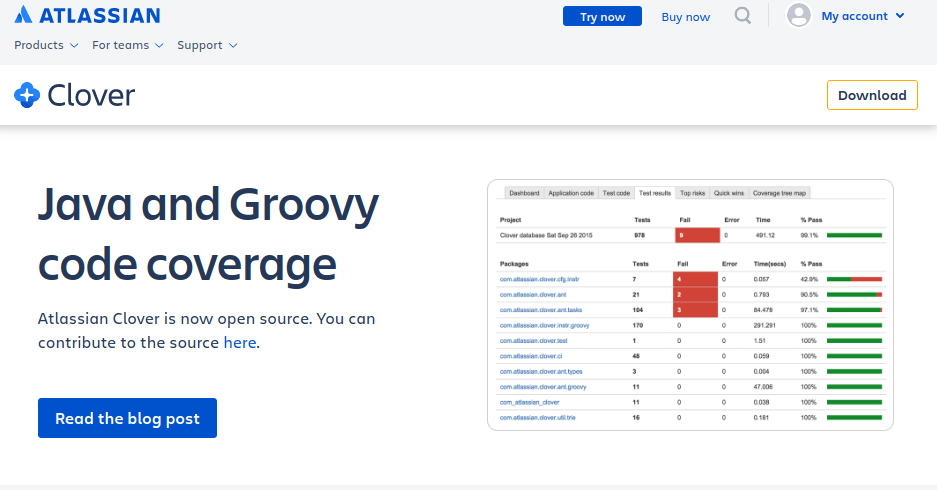Click the user avatar icon
Screen dimensions: 937x490
tap(798, 16)
